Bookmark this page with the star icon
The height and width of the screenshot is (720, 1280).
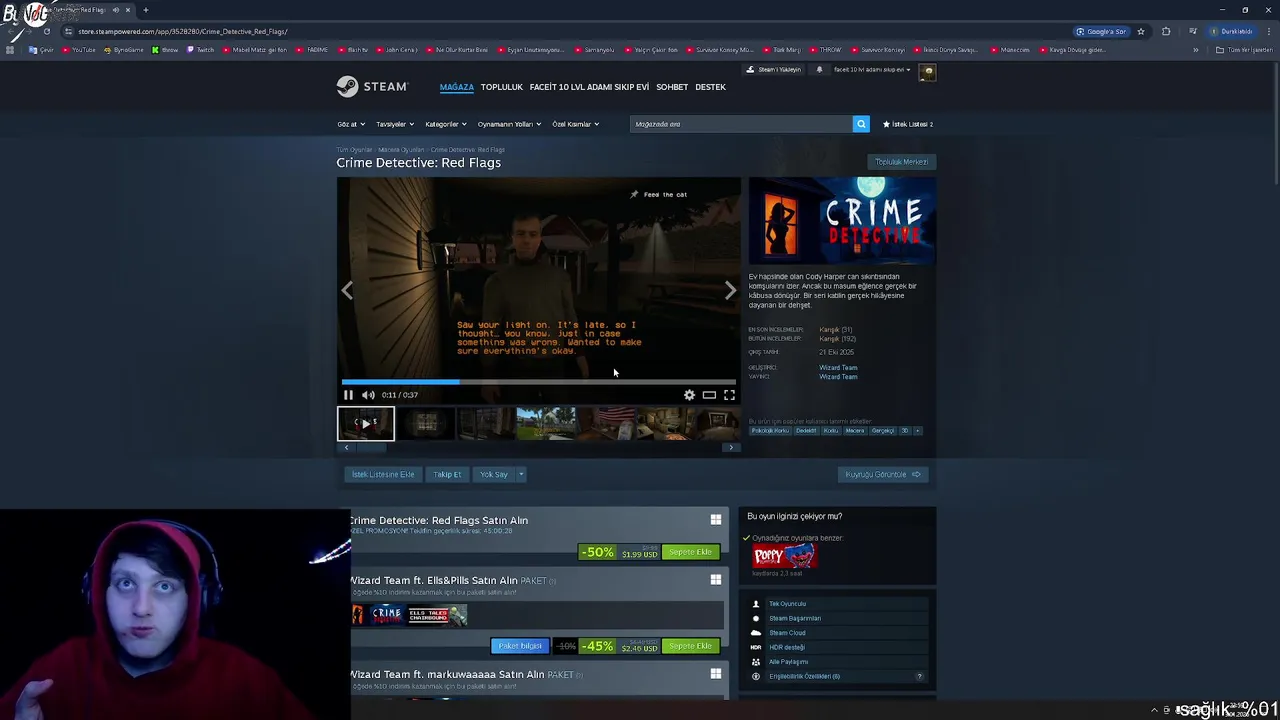point(1141,31)
